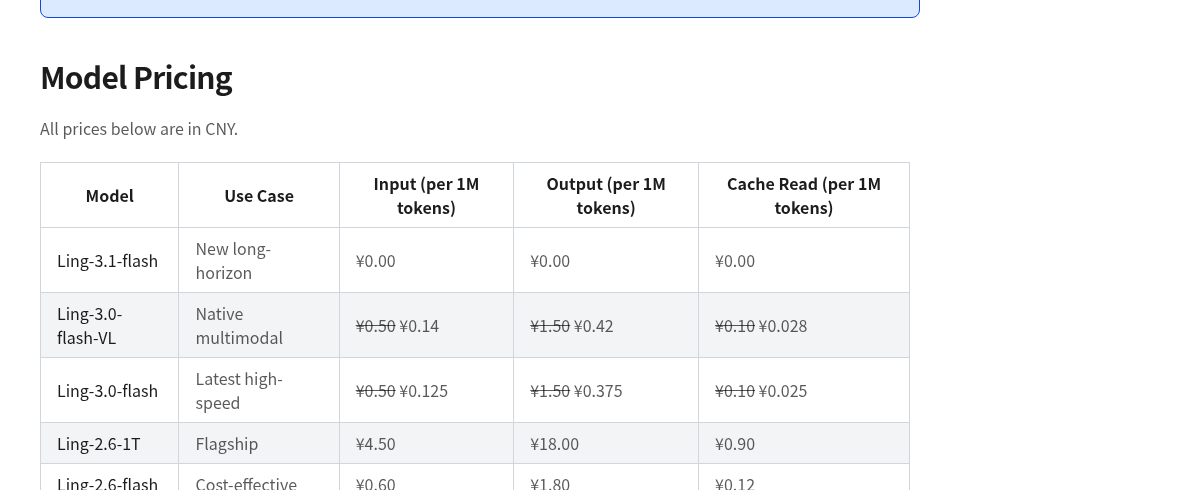Click the Use Case column header
This screenshot has width=1200, height=490.
click(x=259, y=196)
